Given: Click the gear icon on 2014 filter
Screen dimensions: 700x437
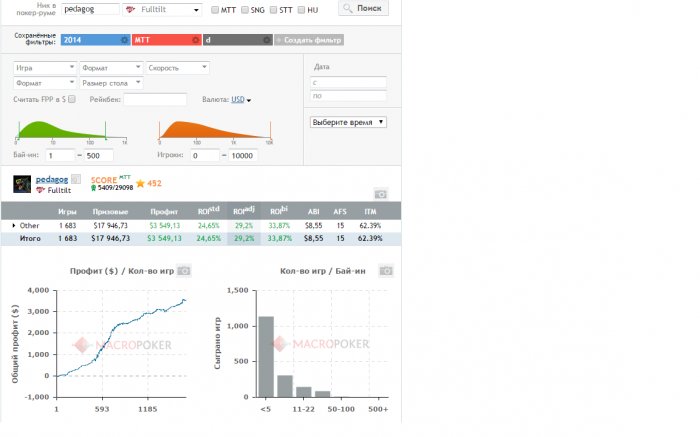Looking at the screenshot, I should pos(125,40).
